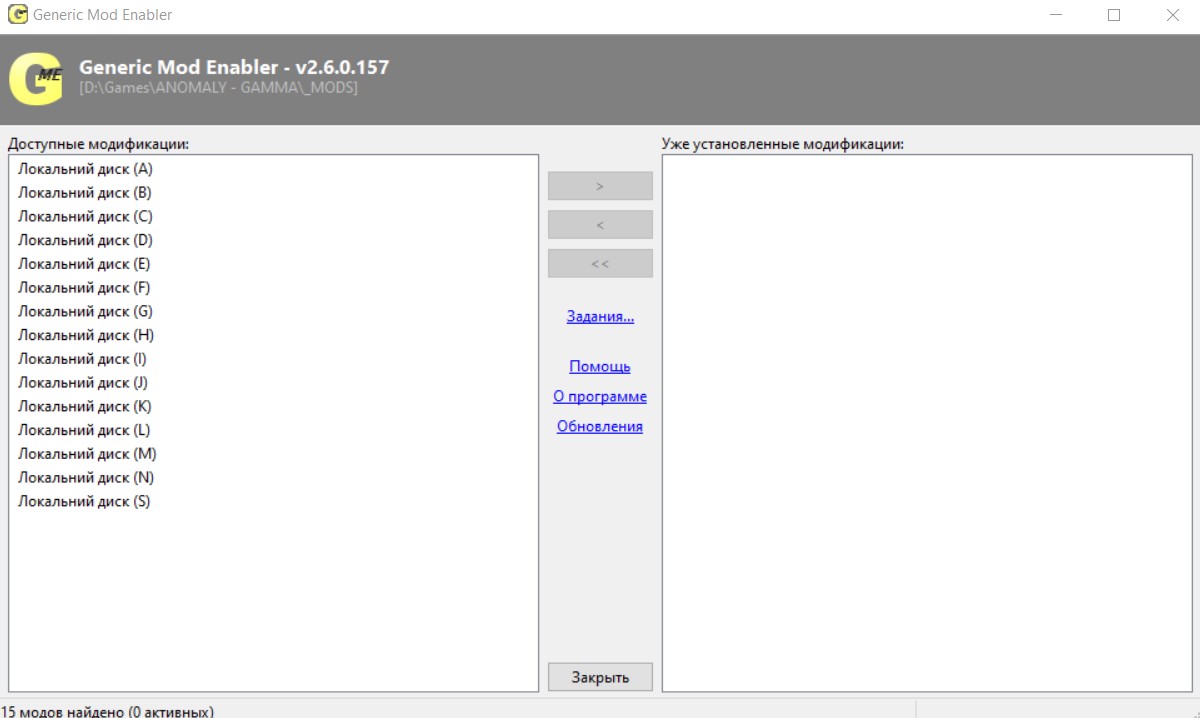Maximize the Generic Mod Enabler window
Viewport: 1200px width, 718px height.
(1114, 15)
